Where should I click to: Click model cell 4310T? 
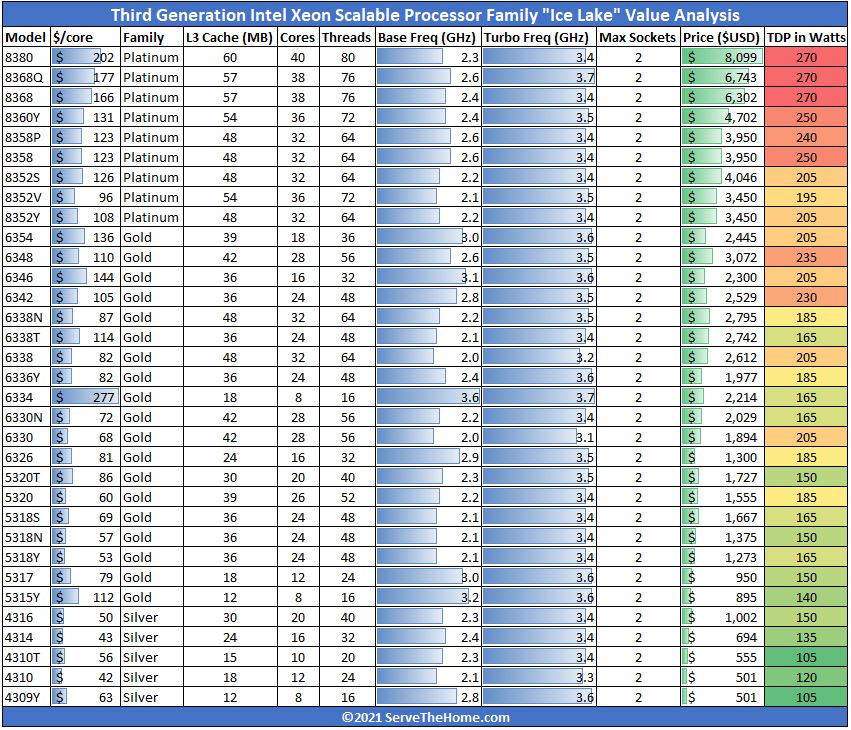[x=26, y=657]
